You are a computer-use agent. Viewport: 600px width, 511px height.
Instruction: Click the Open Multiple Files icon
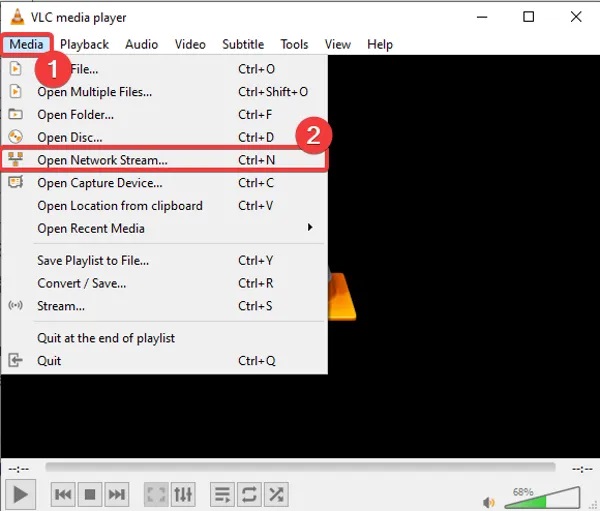coord(15,92)
